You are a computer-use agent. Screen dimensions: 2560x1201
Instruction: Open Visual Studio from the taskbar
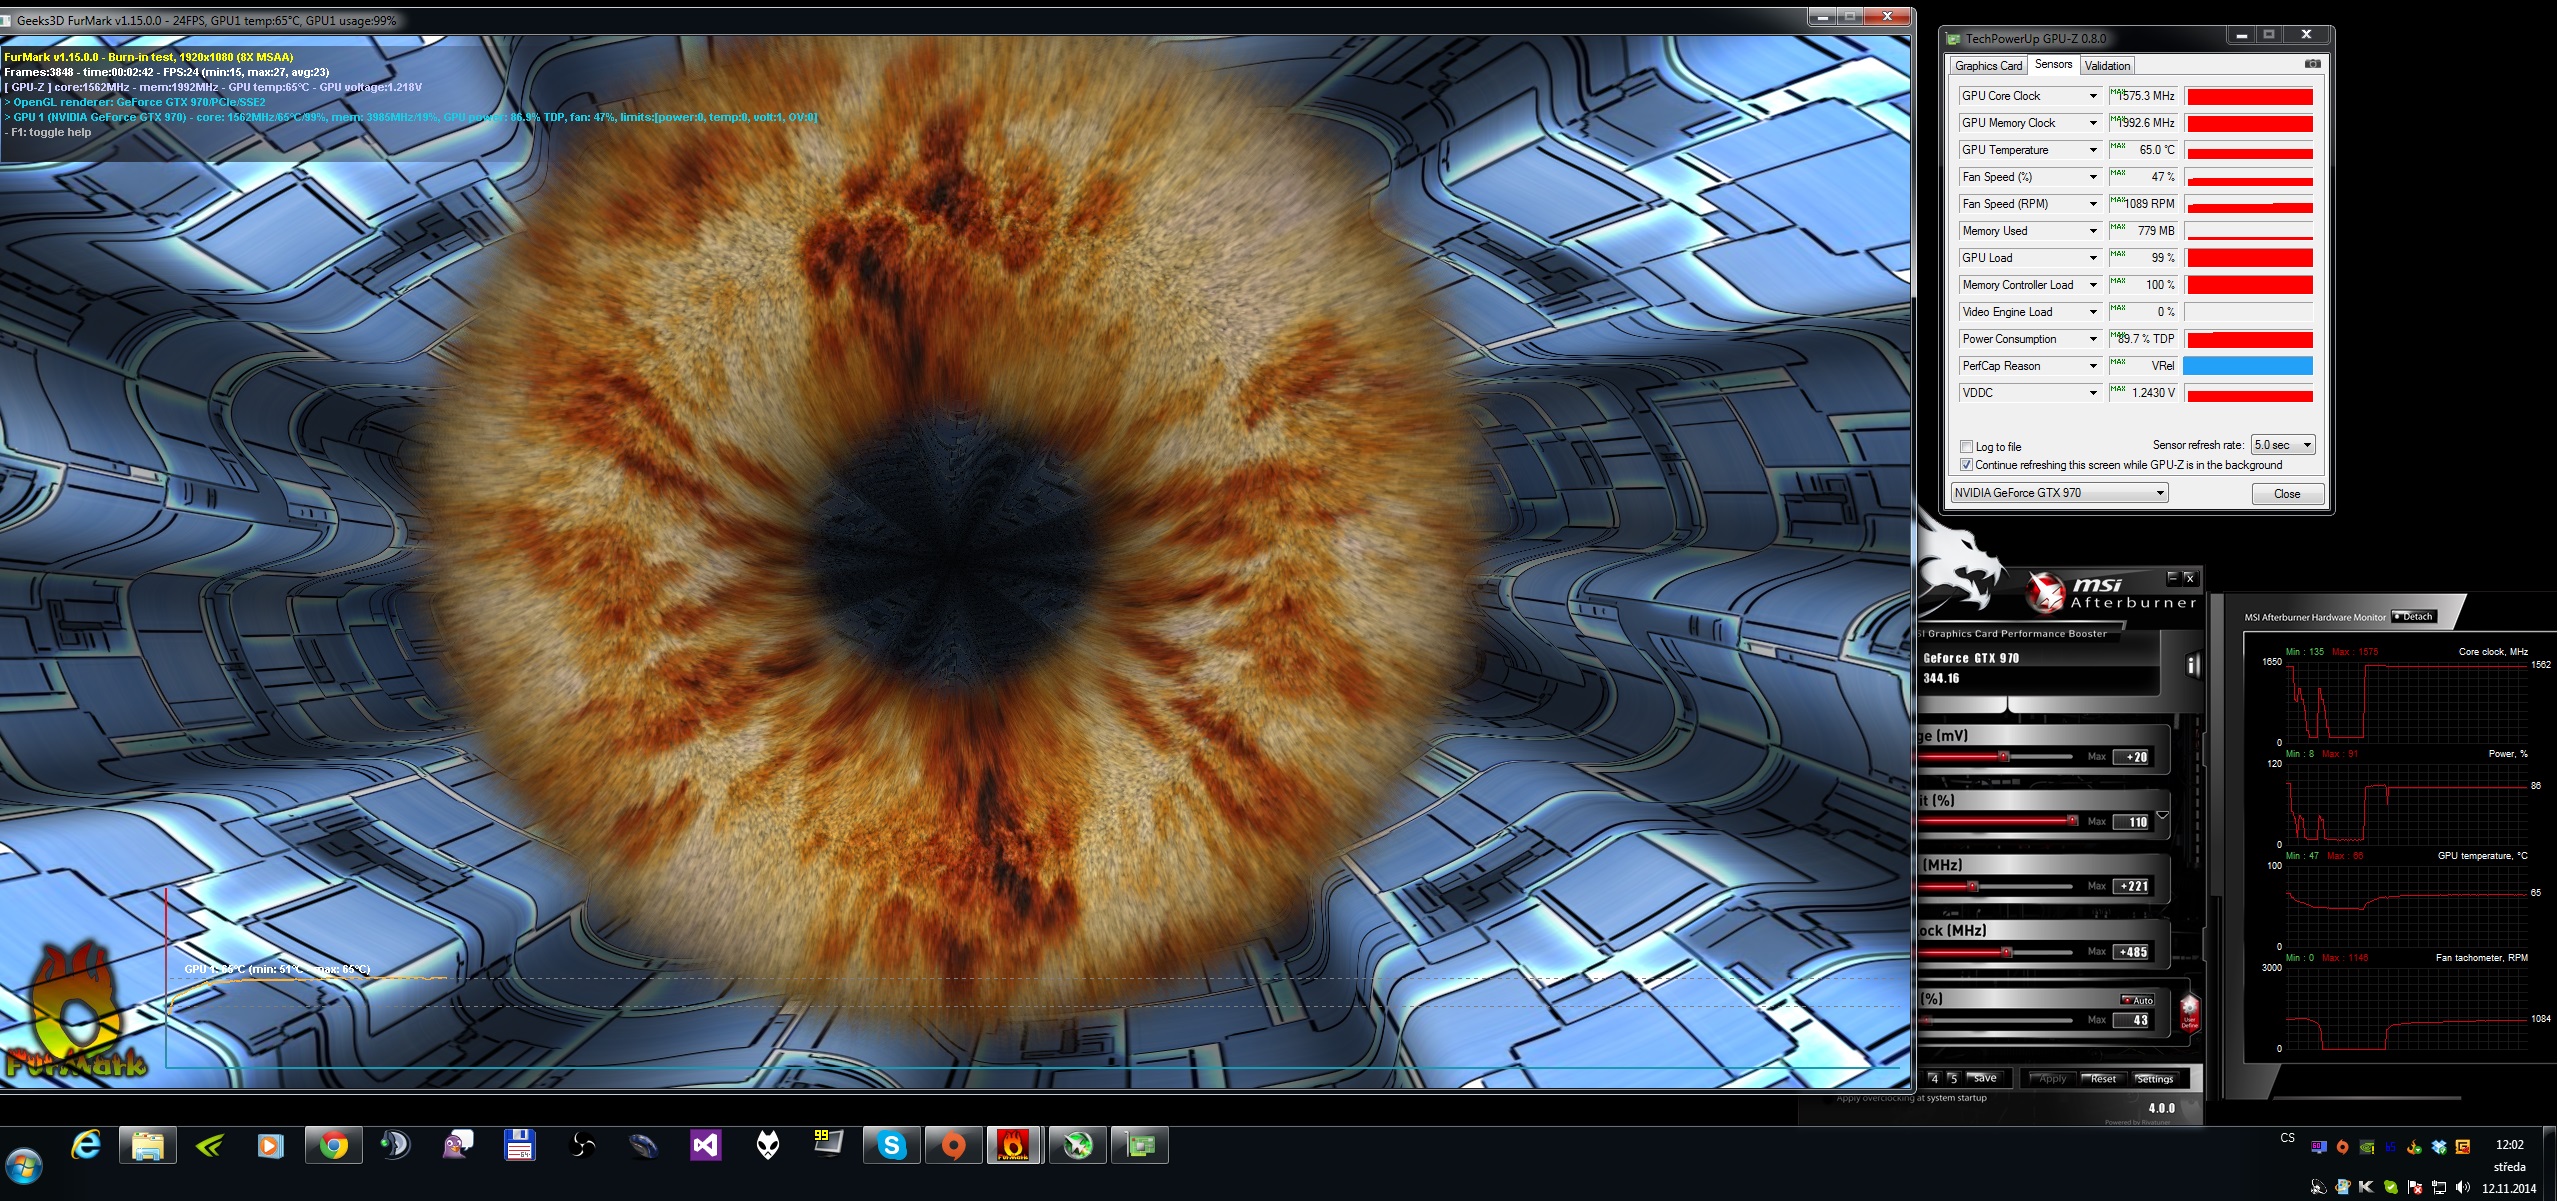click(x=705, y=1145)
